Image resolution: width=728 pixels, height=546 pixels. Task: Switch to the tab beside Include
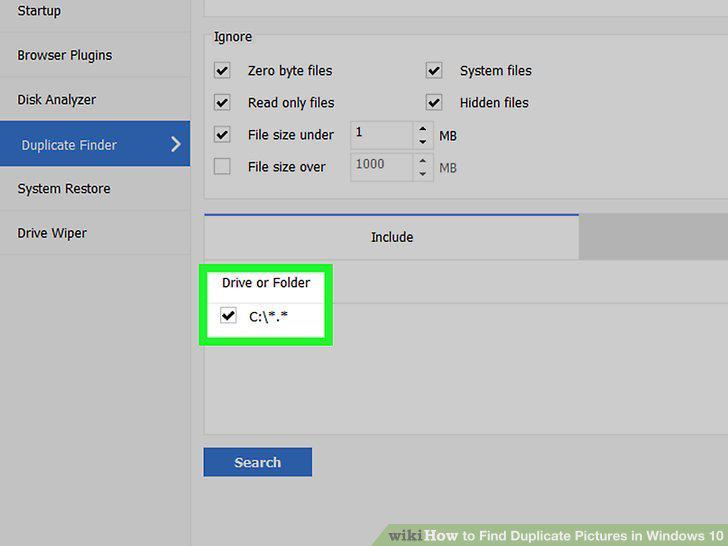653,237
